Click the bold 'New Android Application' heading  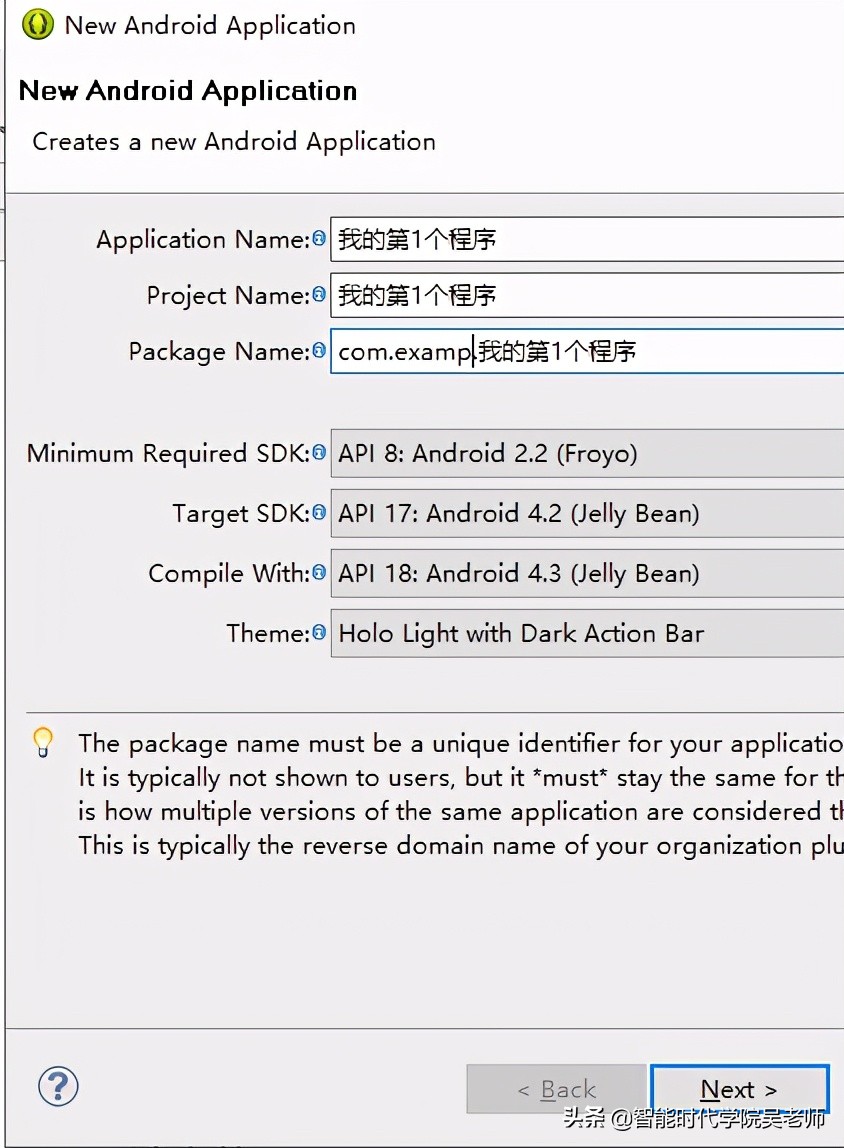(x=188, y=91)
